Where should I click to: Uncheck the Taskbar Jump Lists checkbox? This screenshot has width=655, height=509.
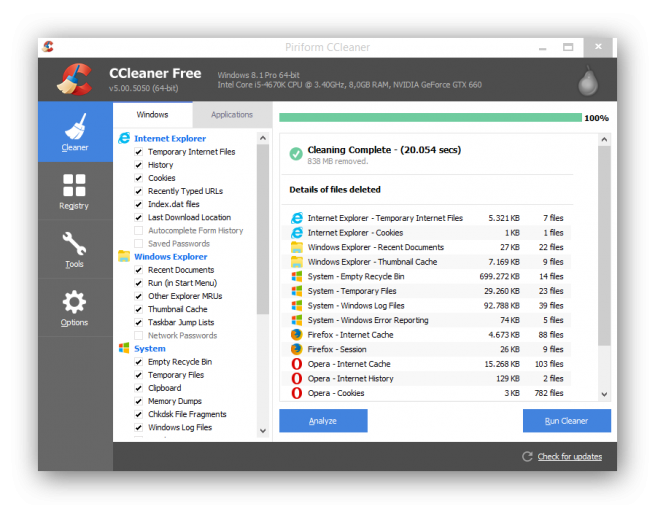coord(139,322)
